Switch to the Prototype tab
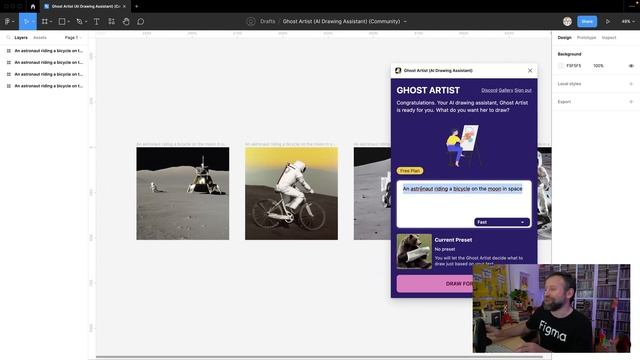The width and height of the screenshot is (640, 360). (x=586, y=38)
